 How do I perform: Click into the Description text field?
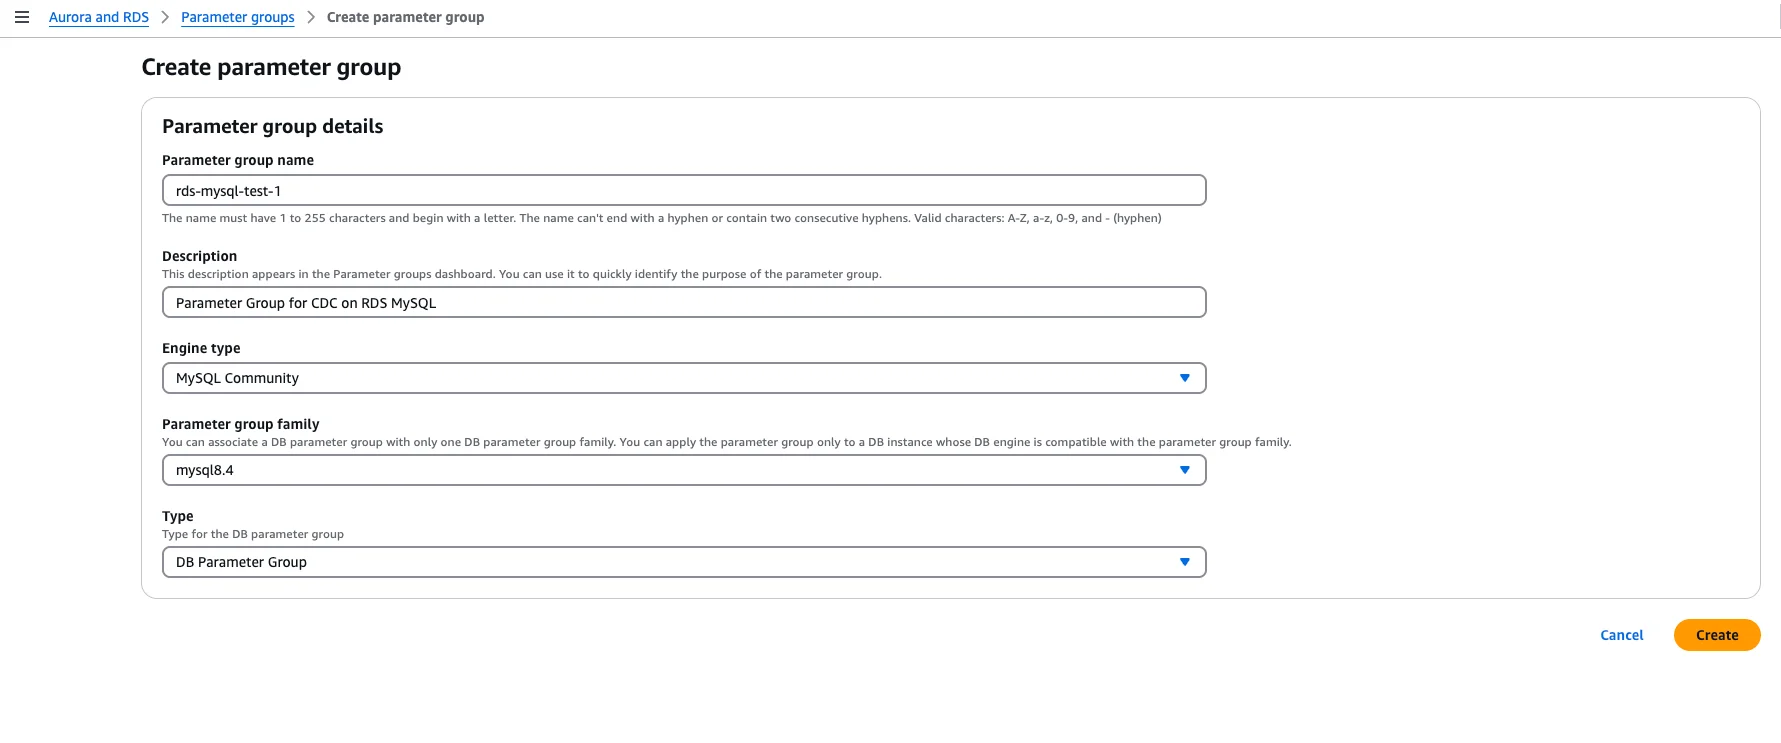point(684,302)
